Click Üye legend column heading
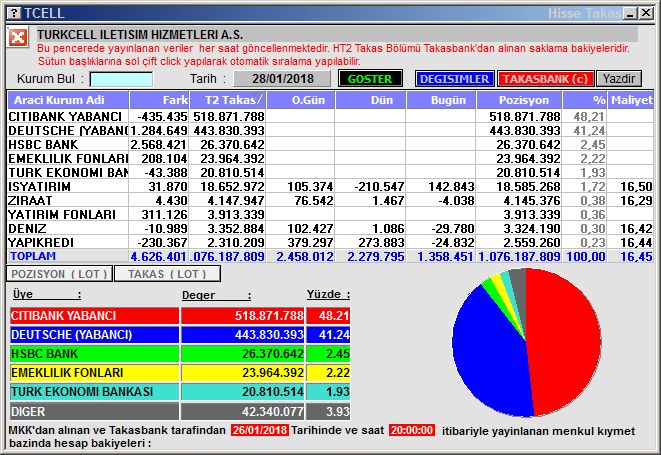Image resolution: width=661 pixels, height=455 pixels. point(47,294)
